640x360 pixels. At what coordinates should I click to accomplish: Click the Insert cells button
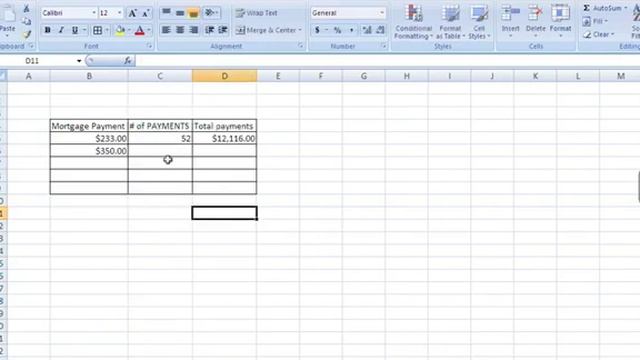tap(511, 20)
